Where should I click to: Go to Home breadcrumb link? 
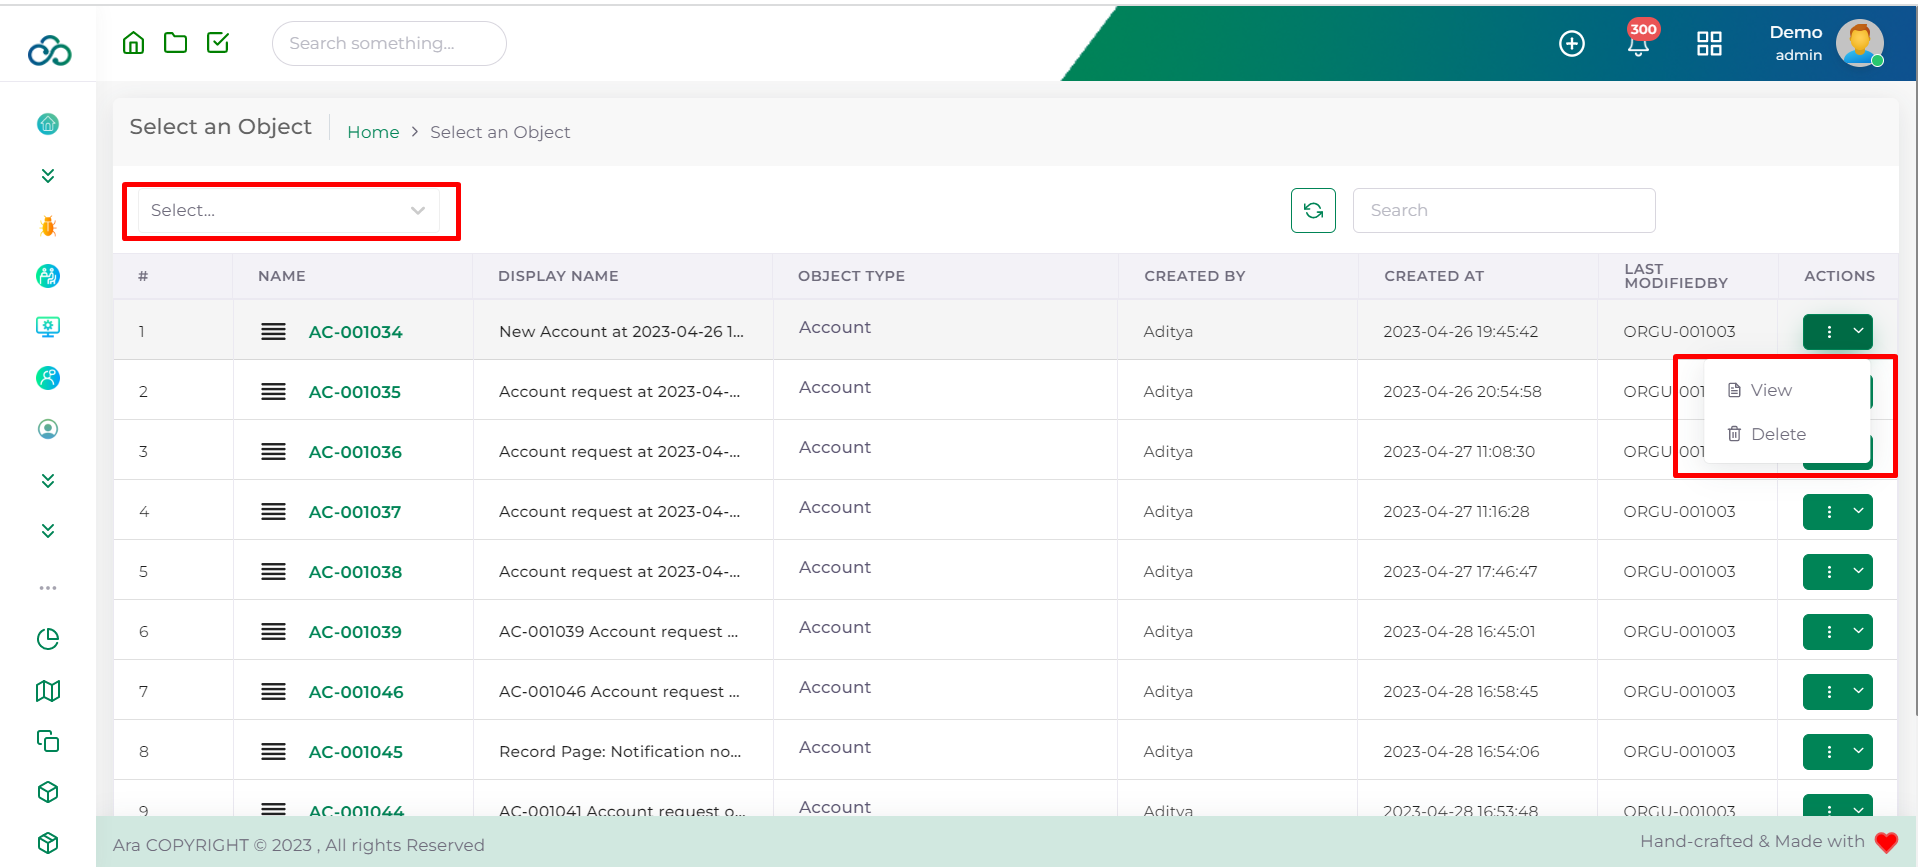click(373, 132)
